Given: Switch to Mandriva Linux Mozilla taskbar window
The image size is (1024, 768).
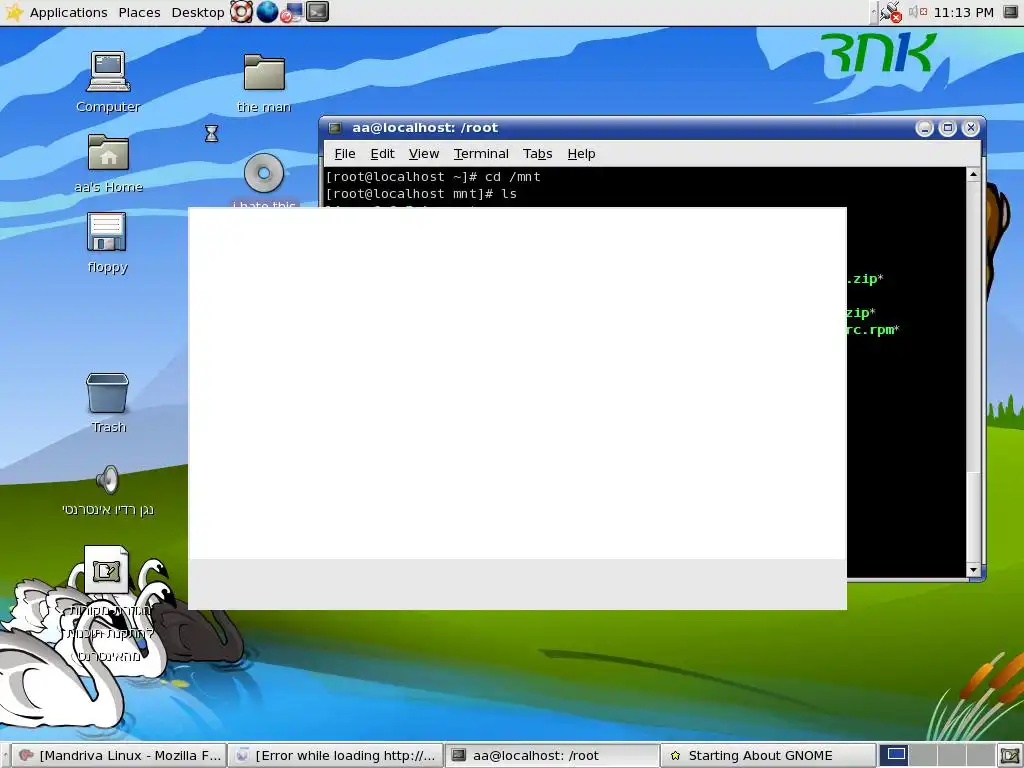Looking at the screenshot, I should pyautogui.click(x=119, y=756).
